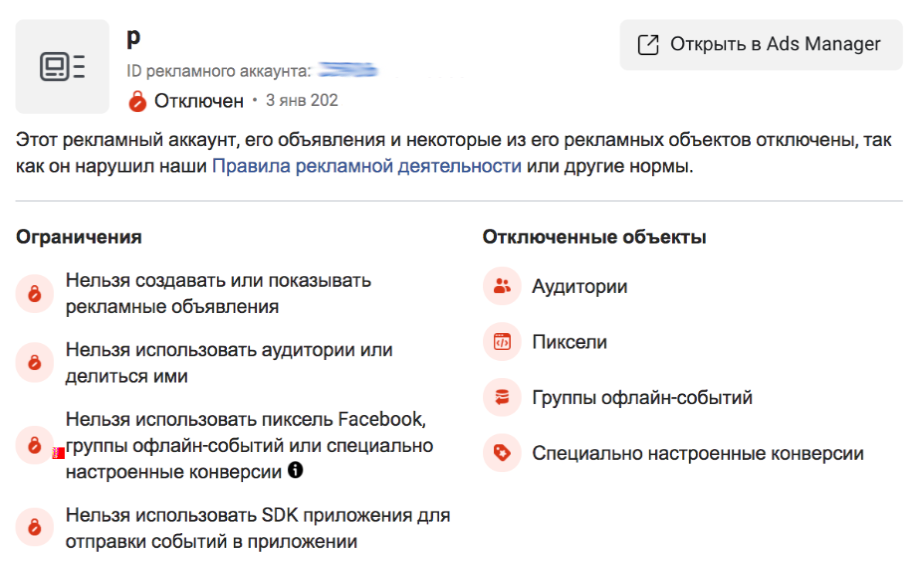Viewport: 915px width, 567px height.
Task: Click the blurred ad account ID
Action: [x=347, y=71]
